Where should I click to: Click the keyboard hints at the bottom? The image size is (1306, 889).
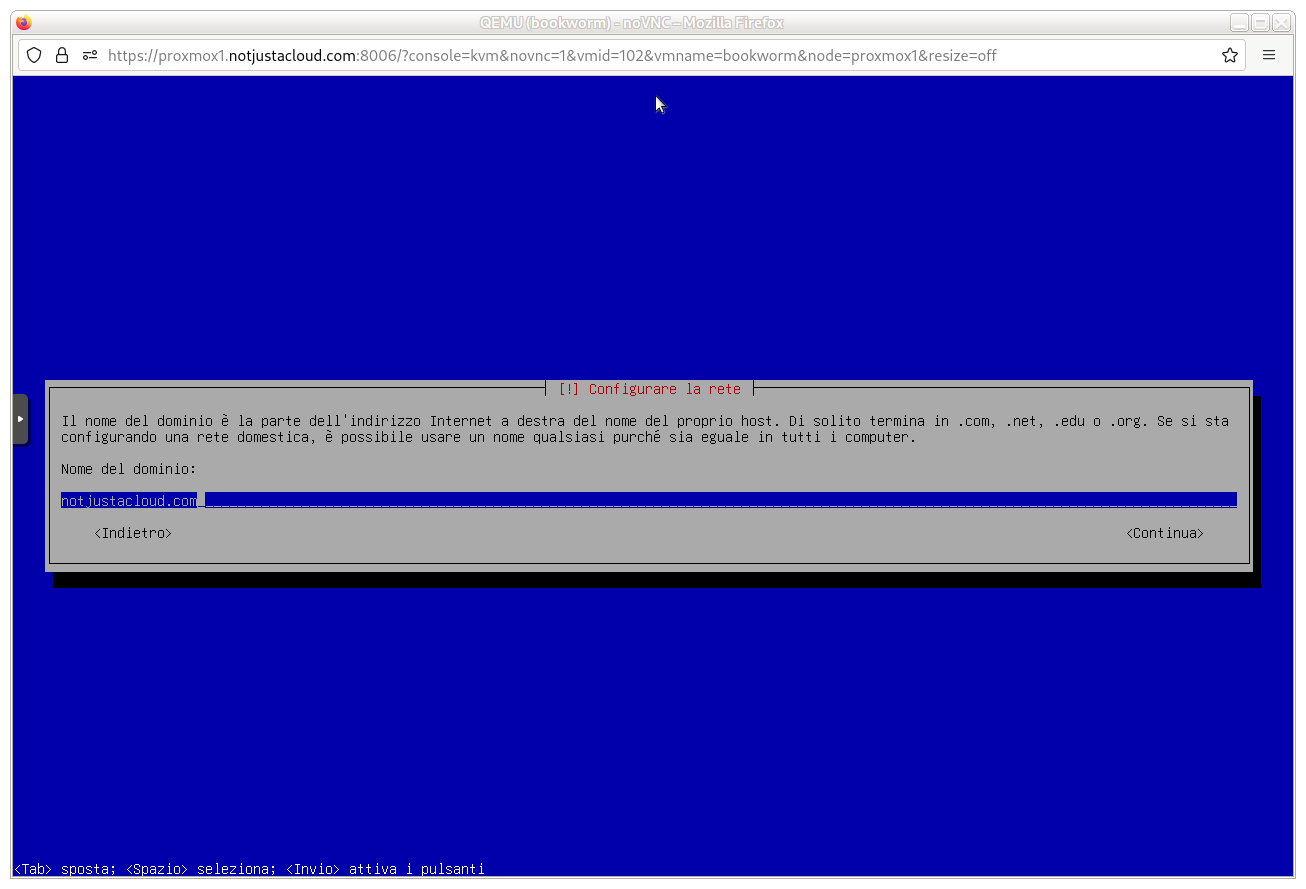250,869
